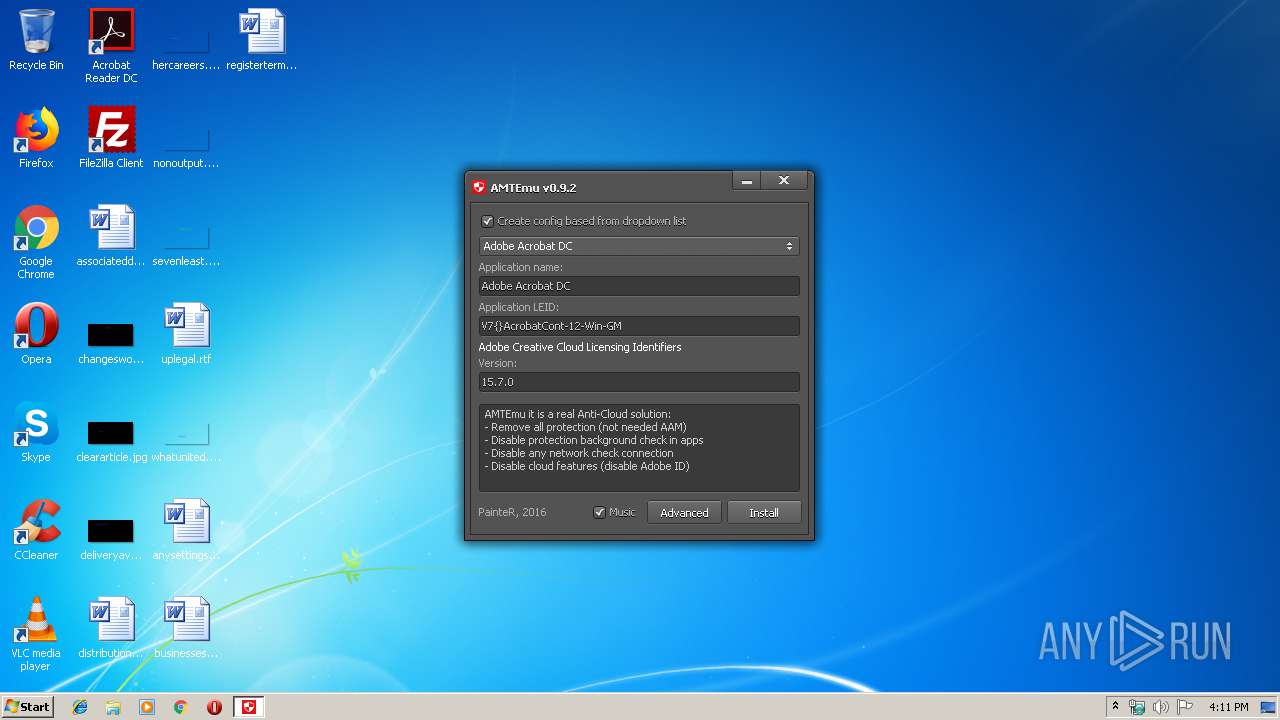
Task: Click the Advanced button
Action: 684,512
